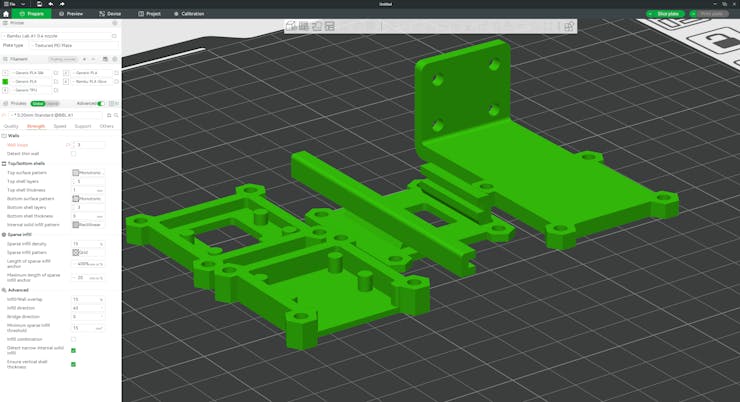
Task: Open the Top surface pattern dropdown
Action: click(x=88, y=173)
